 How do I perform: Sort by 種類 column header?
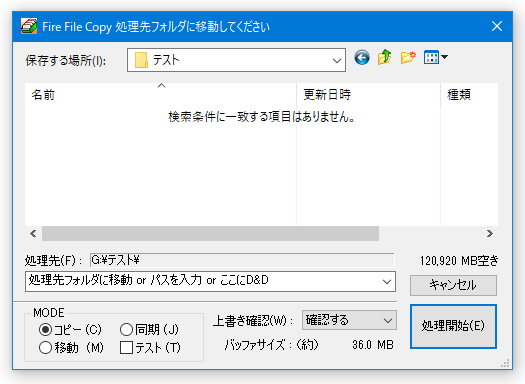pyautogui.click(x=469, y=95)
